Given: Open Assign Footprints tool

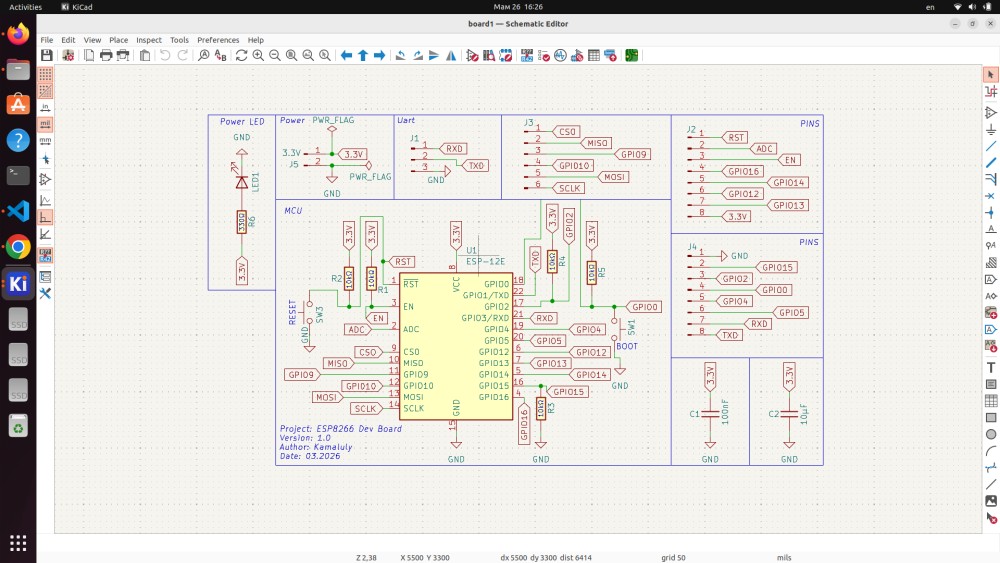Looking at the screenshot, I should click(x=577, y=55).
